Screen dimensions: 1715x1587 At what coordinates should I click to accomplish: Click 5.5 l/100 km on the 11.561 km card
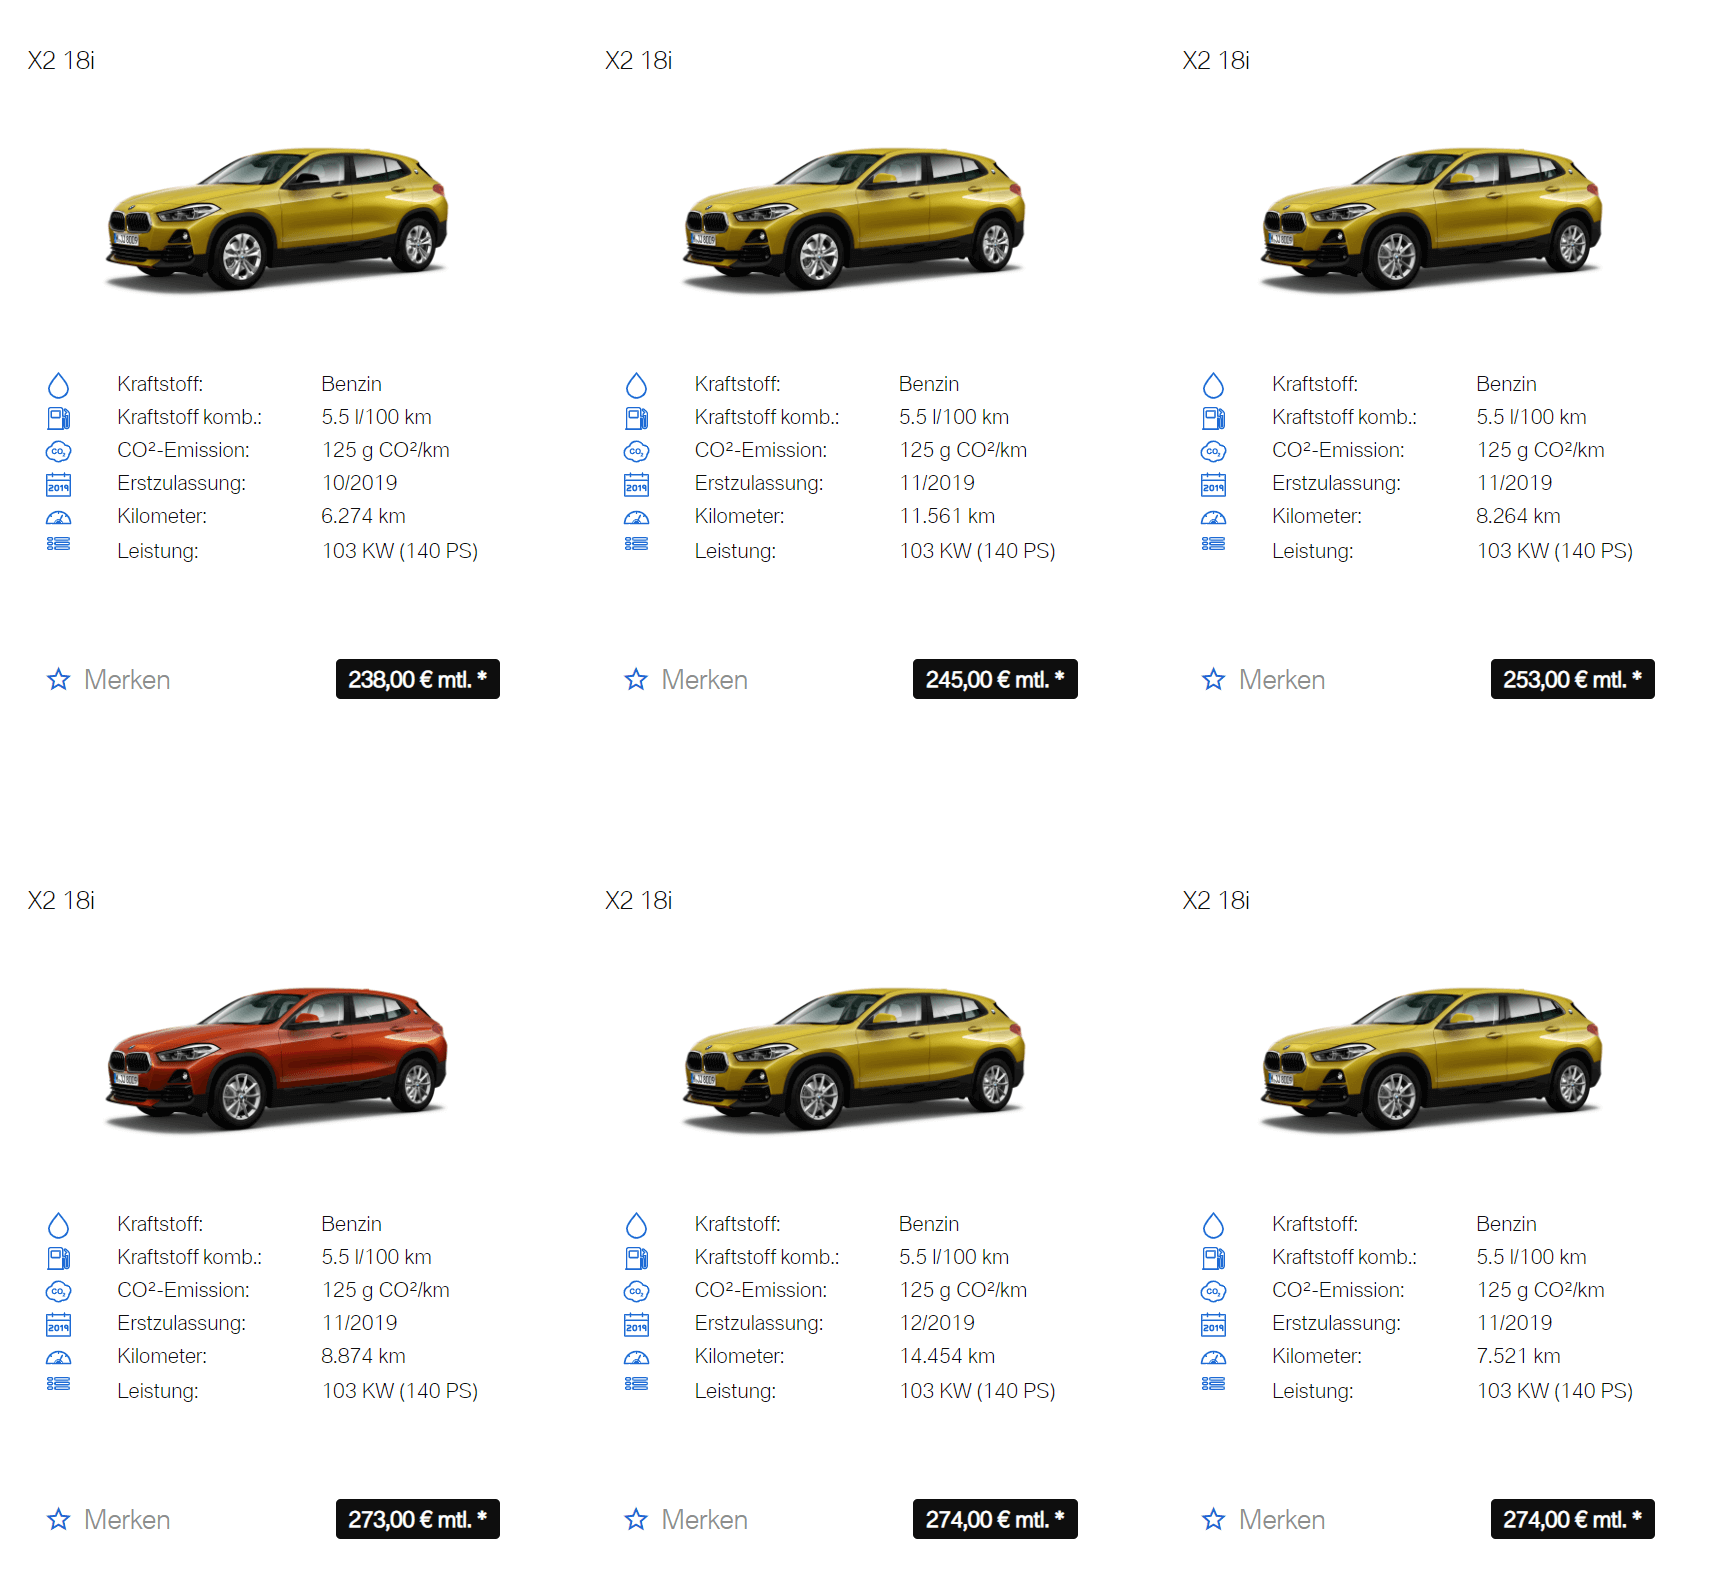[x=954, y=417]
